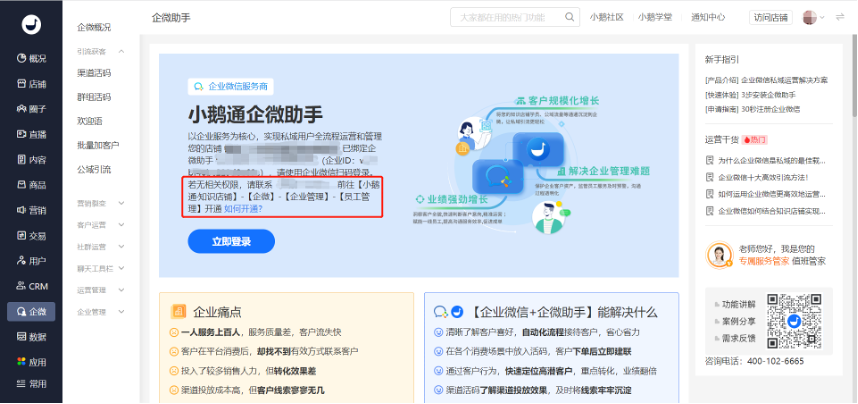
Task: Open article 企业微信十大高效引流方法
Action: click(763, 177)
